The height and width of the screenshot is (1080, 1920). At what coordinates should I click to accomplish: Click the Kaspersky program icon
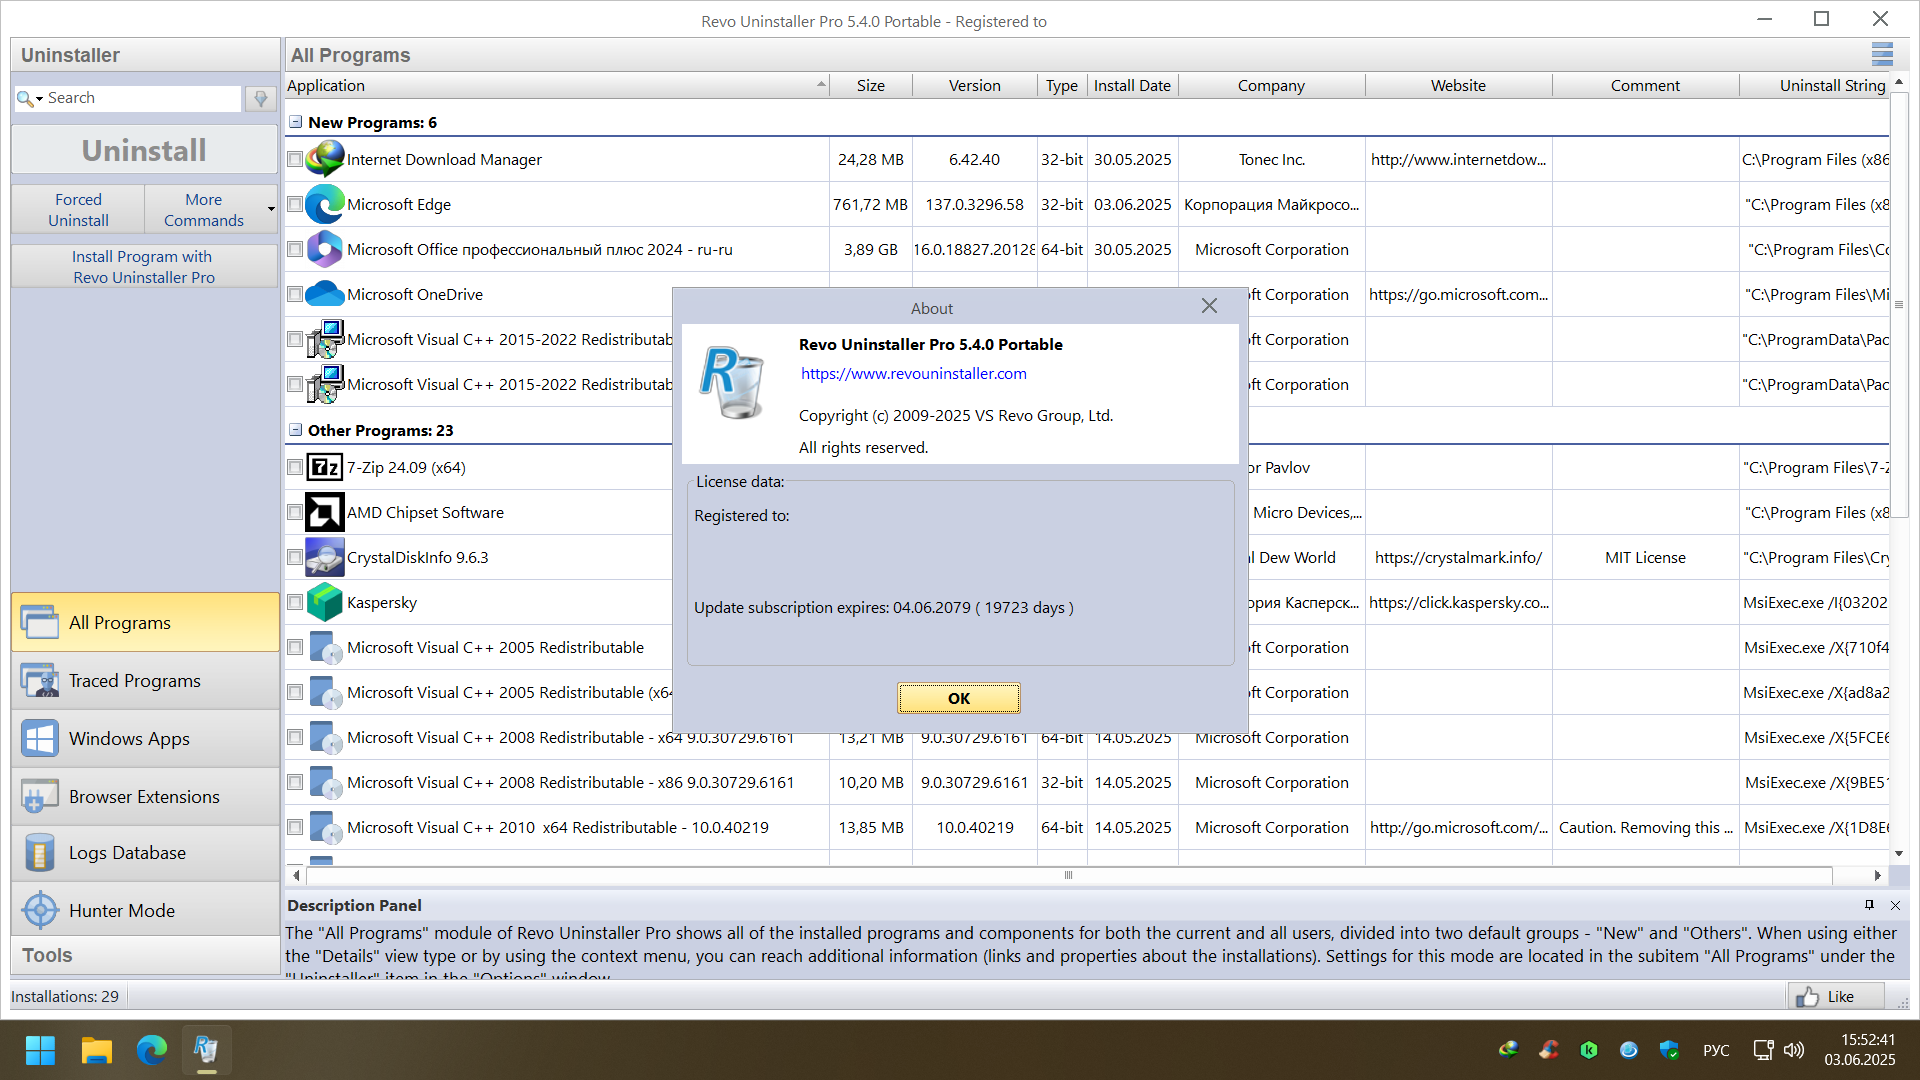(x=325, y=602)
